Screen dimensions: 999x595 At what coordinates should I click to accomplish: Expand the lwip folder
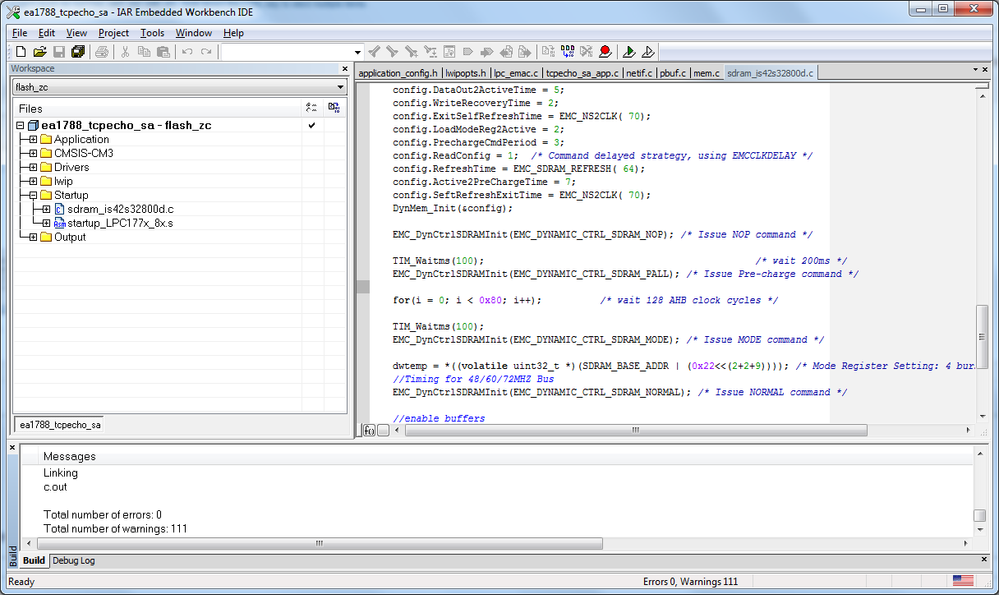[x=33, y=182]
